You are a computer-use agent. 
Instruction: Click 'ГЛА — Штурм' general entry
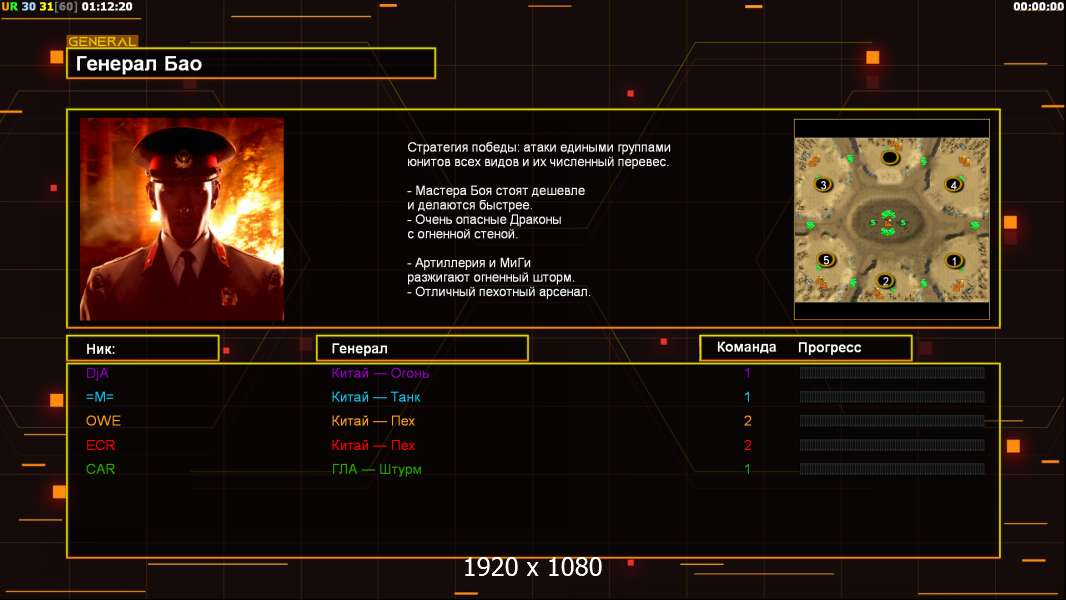coord(376,469)
